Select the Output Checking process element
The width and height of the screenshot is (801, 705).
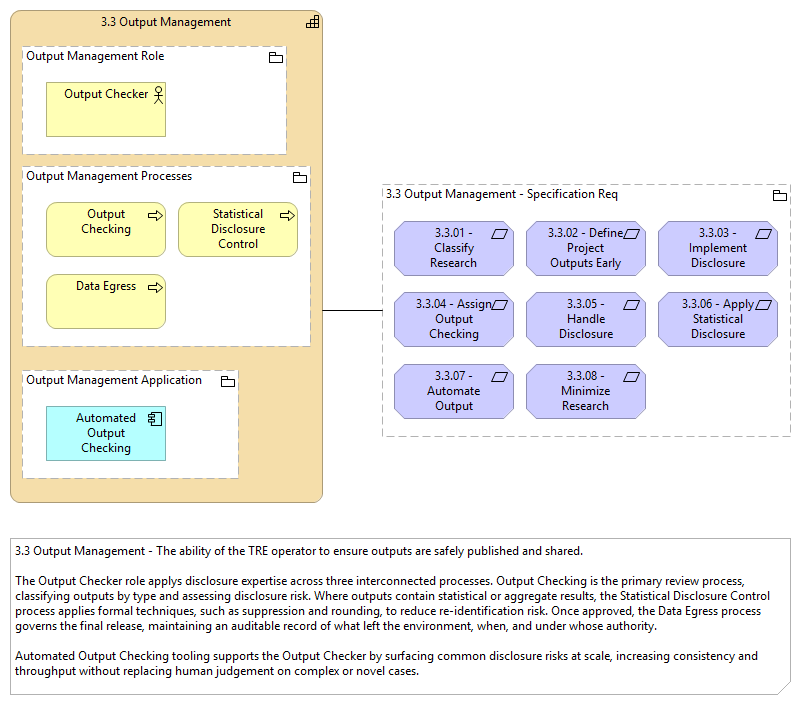click(x=106, y=229)
